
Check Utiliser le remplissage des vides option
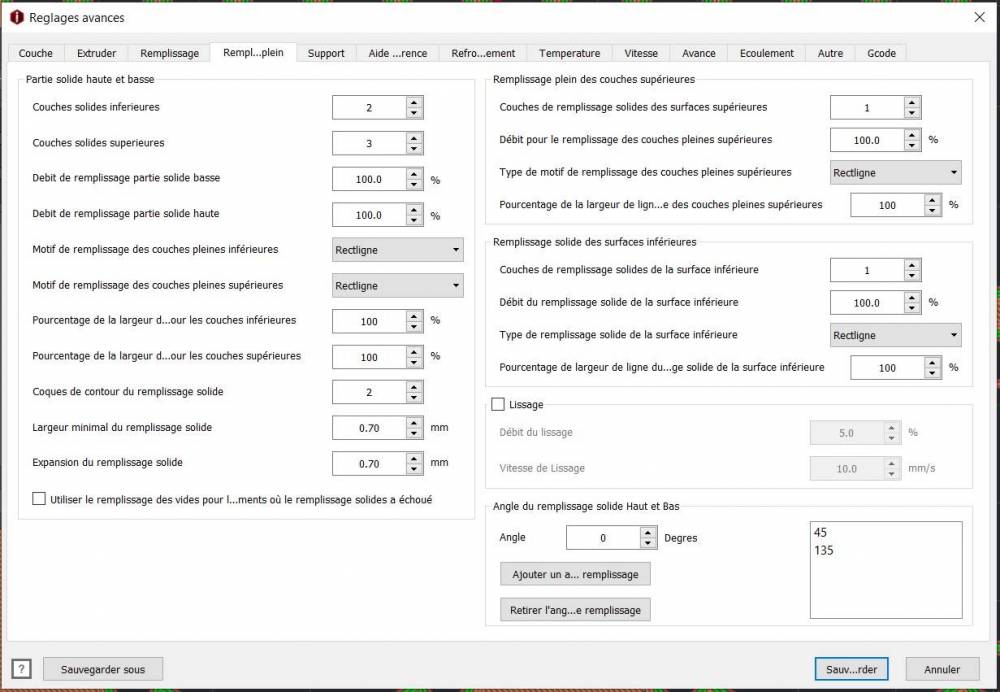(39, 499)
